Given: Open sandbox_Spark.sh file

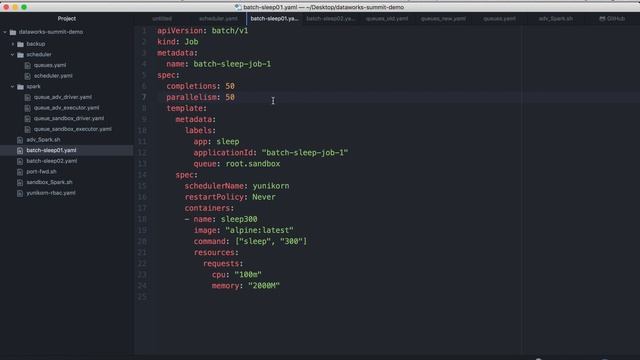Looking at the screenshot, I should [x=49, y=182].
